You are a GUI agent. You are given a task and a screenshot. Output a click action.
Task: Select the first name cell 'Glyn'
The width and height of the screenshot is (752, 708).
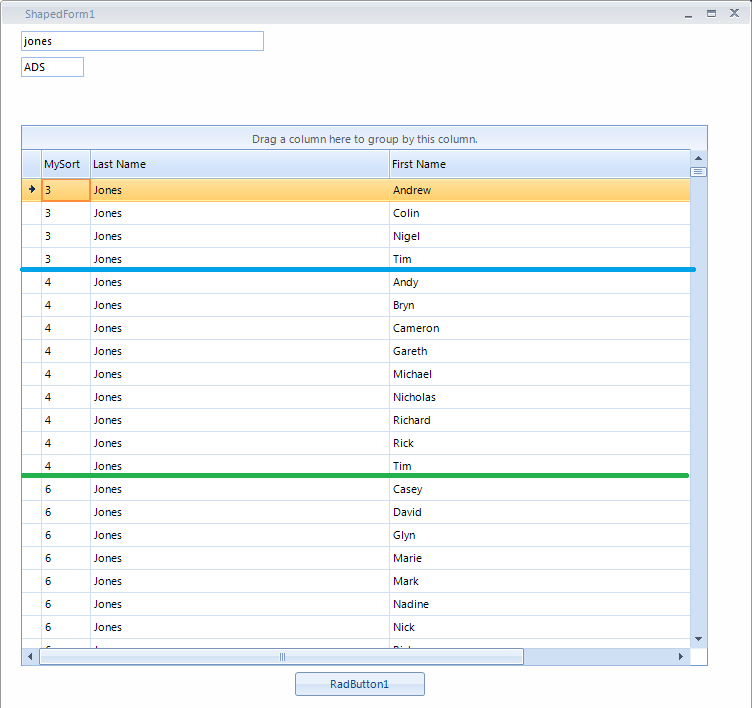(x=540, y=535)
